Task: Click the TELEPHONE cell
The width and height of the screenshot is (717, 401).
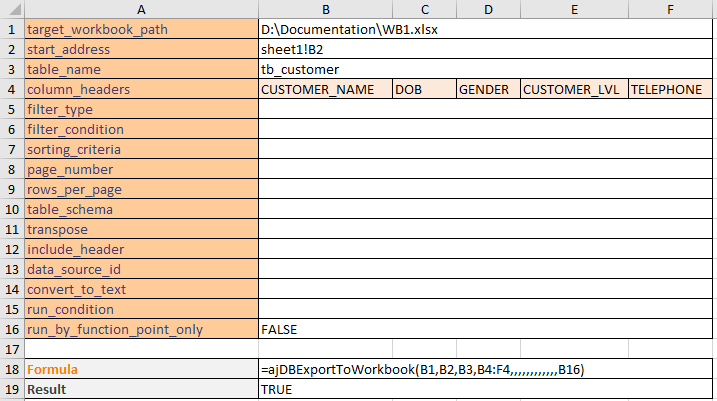Action: tap(670, 89)
